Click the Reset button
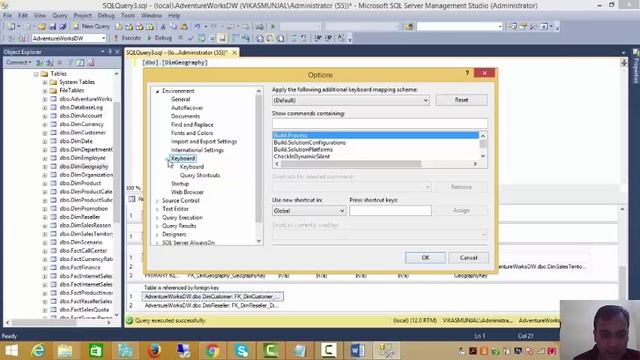Viewport: 640px width, 360px height. click(462, 100)
